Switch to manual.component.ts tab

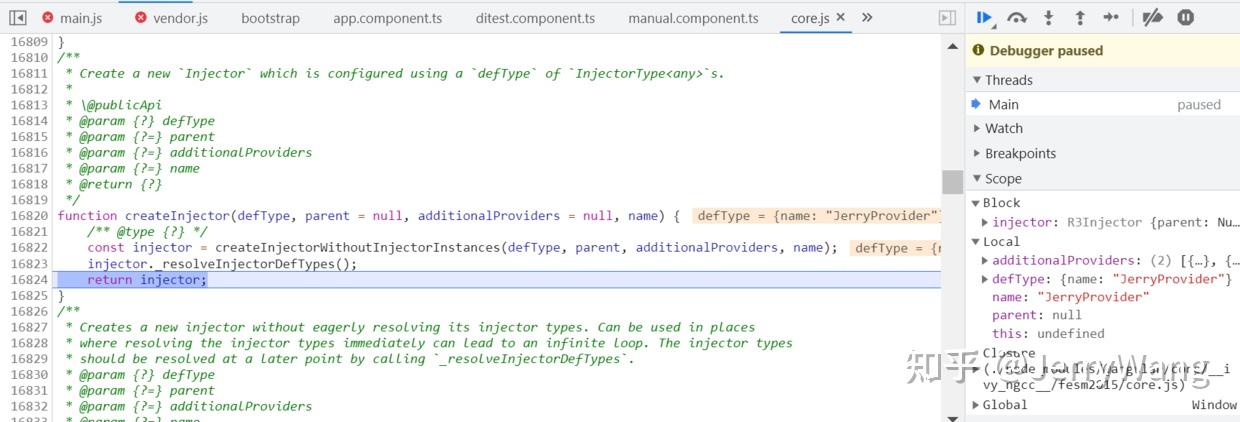(693, 18)
